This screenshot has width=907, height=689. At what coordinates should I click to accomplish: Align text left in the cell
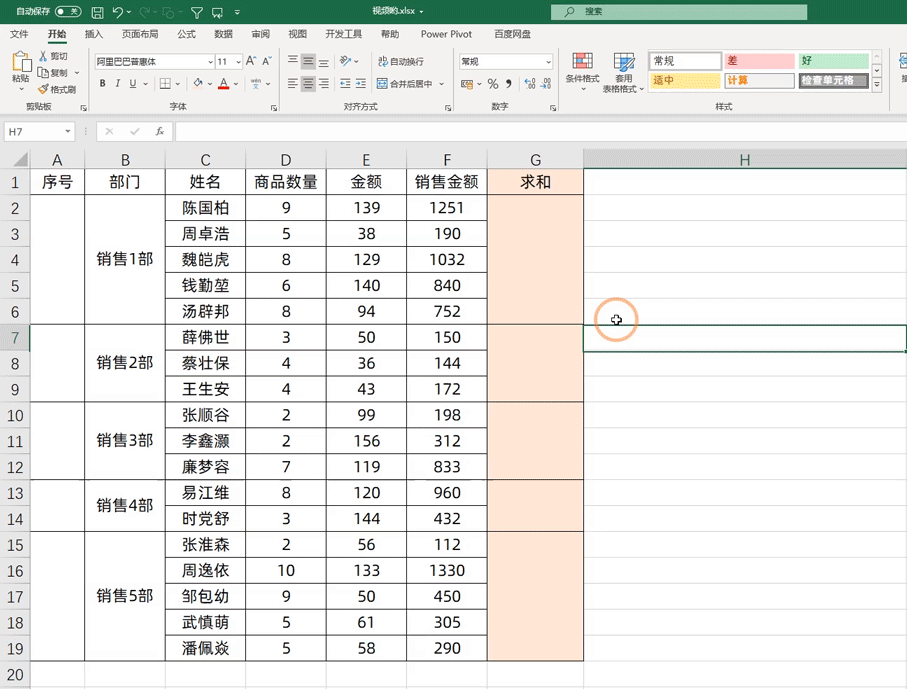coord(293,83)
